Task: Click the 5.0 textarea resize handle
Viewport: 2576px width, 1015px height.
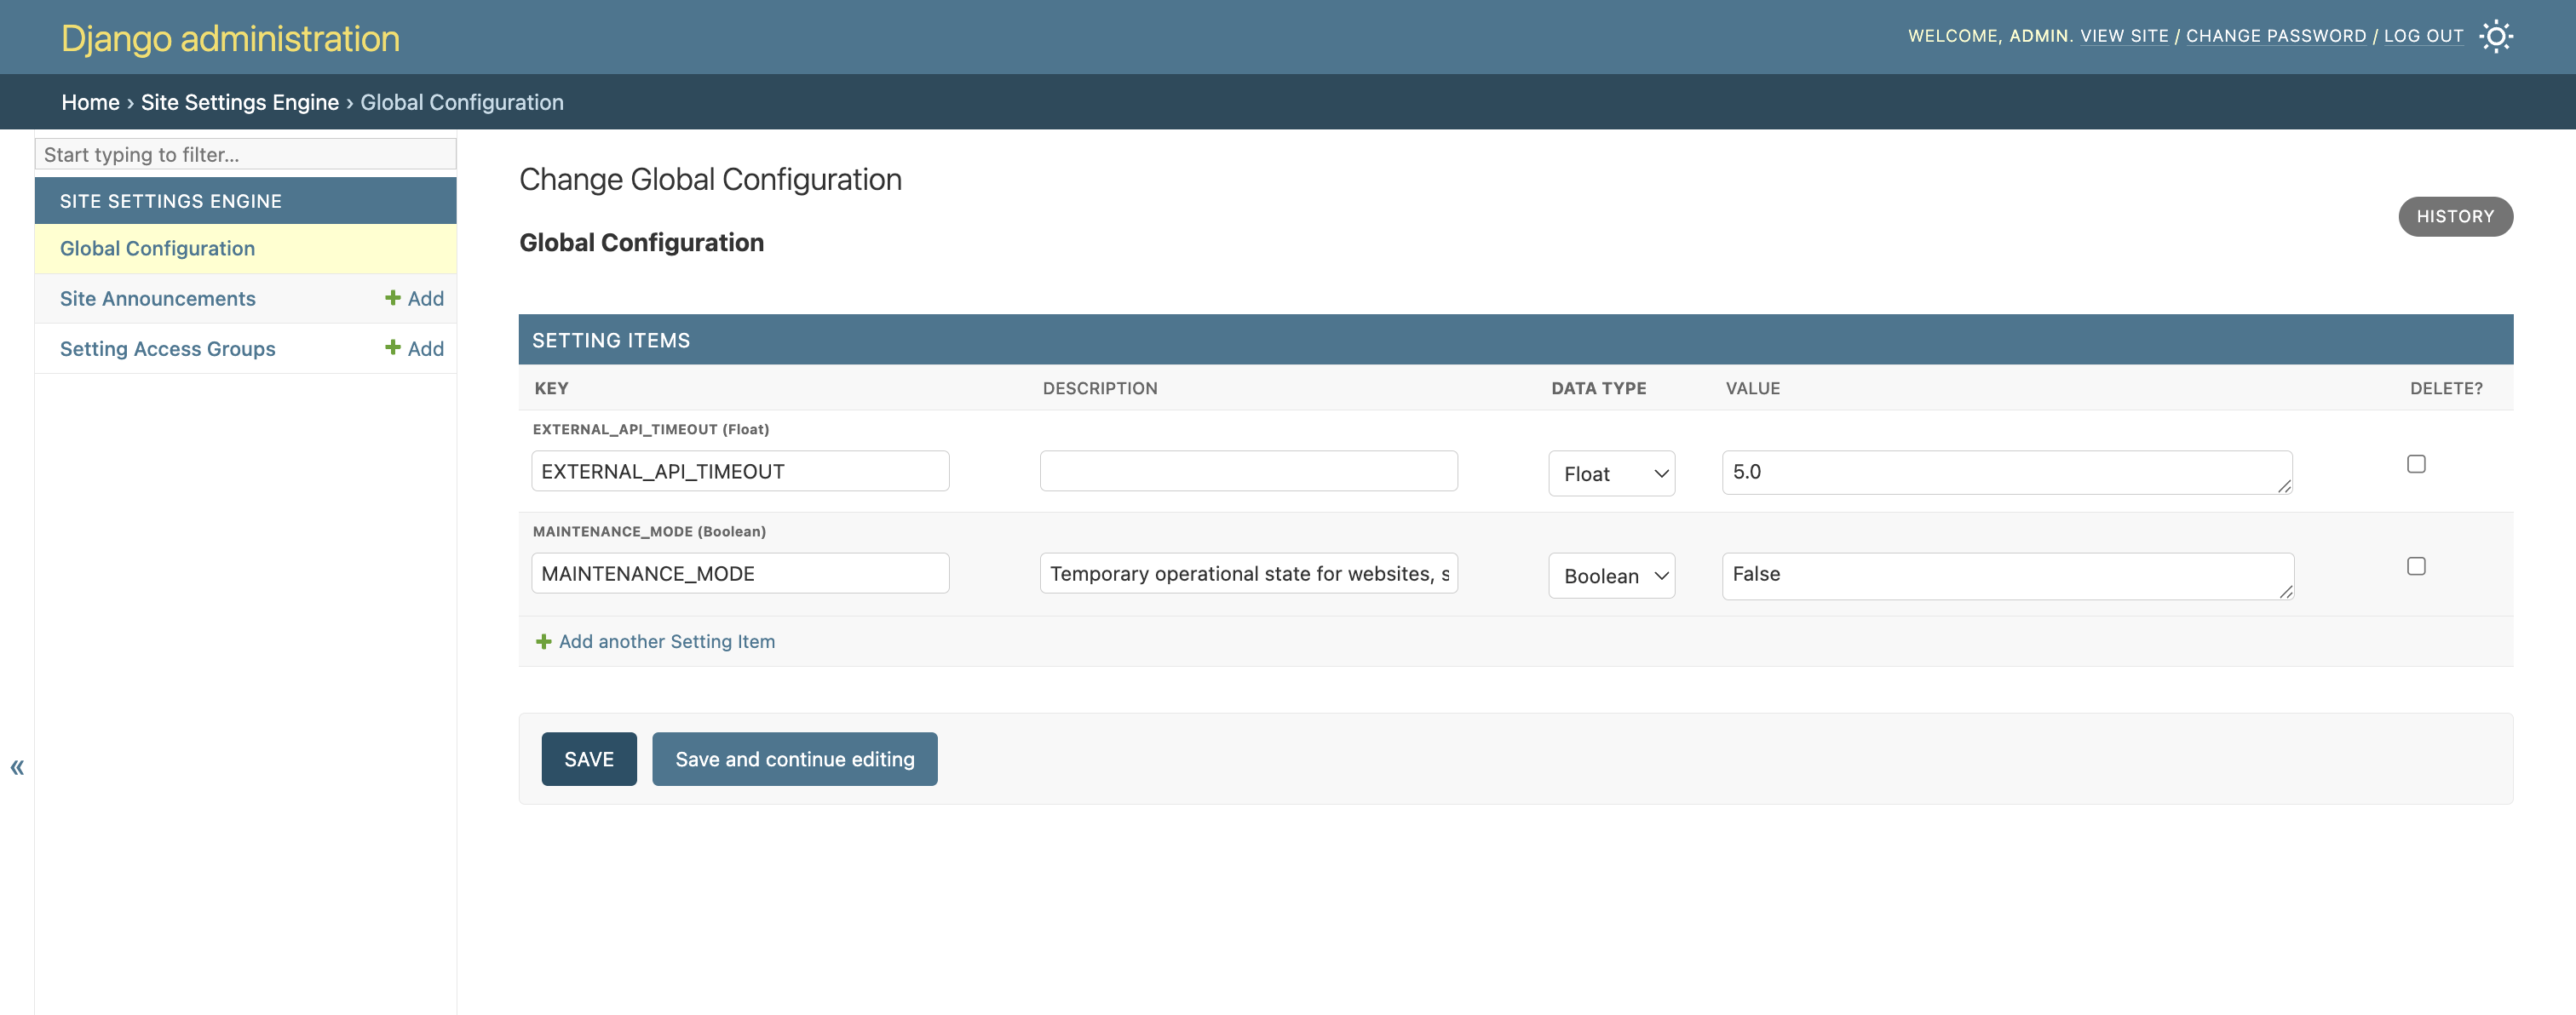Action: pos(2284,486)
